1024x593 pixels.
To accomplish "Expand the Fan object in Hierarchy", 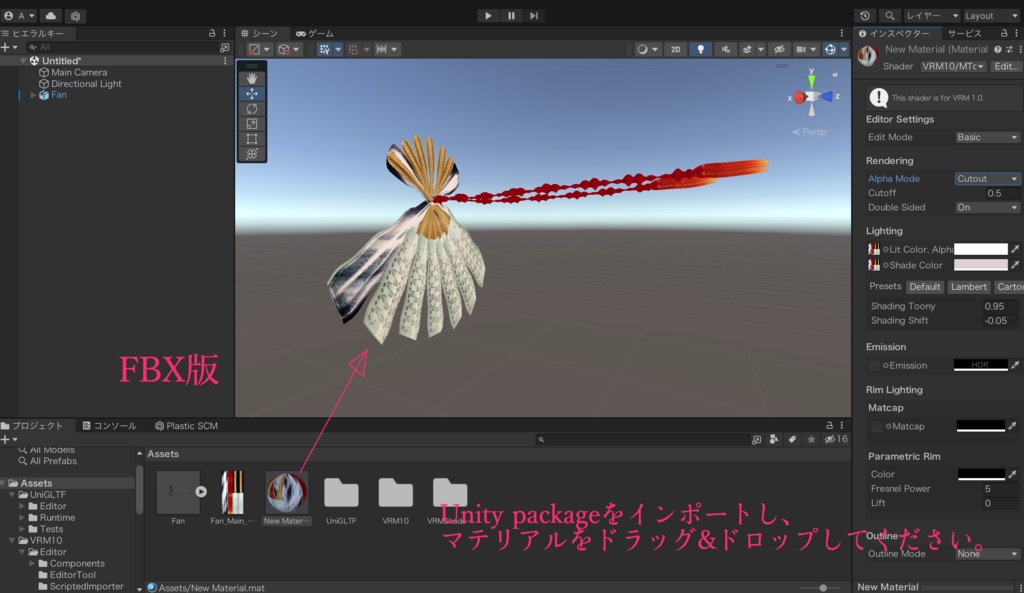I will click(33, 95).
